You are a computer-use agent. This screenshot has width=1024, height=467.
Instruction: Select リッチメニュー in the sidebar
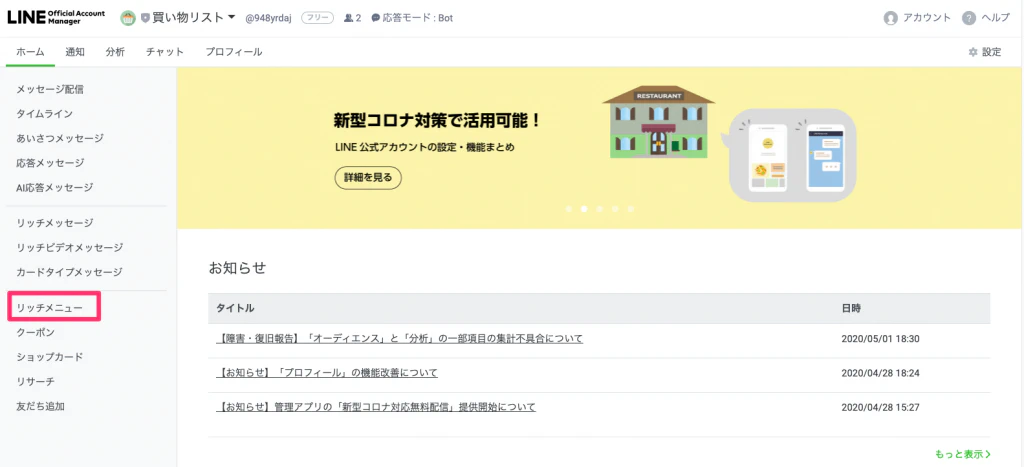56,307
